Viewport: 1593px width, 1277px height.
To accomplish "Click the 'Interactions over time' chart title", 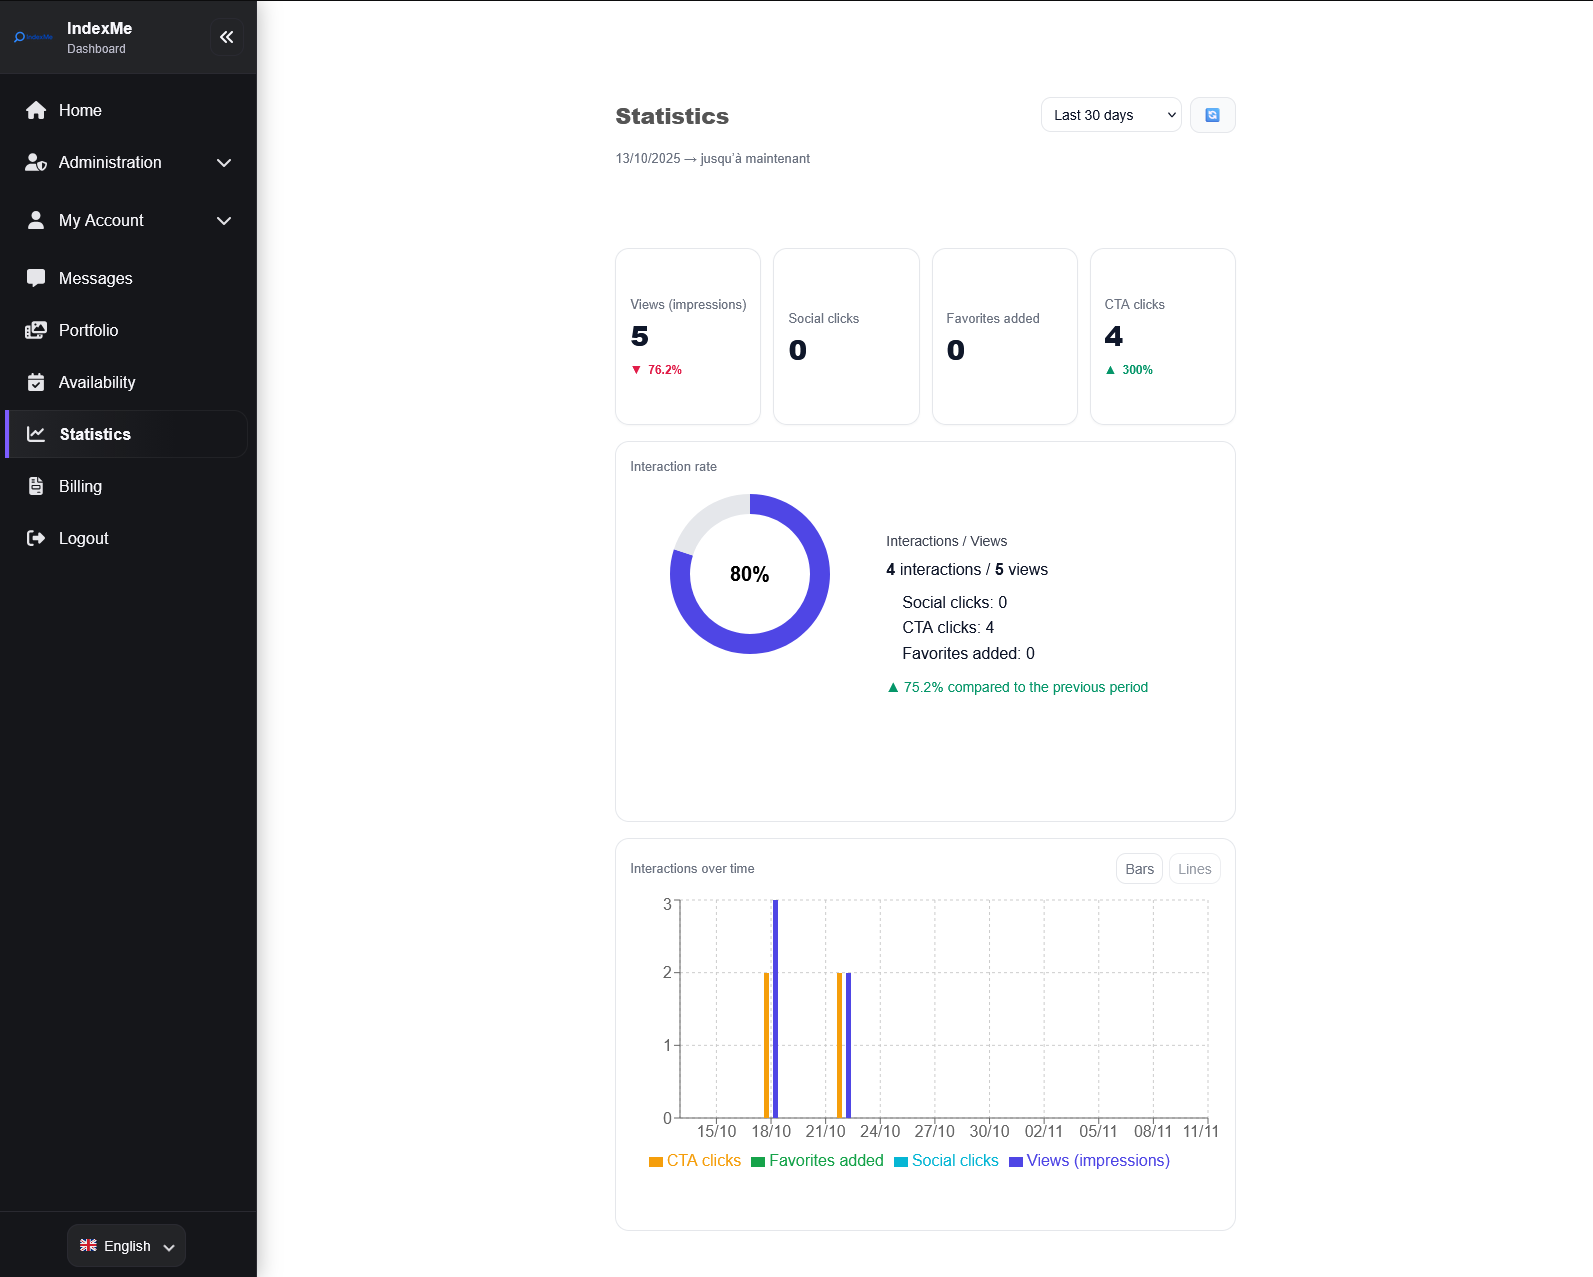I will click(692, 869).
